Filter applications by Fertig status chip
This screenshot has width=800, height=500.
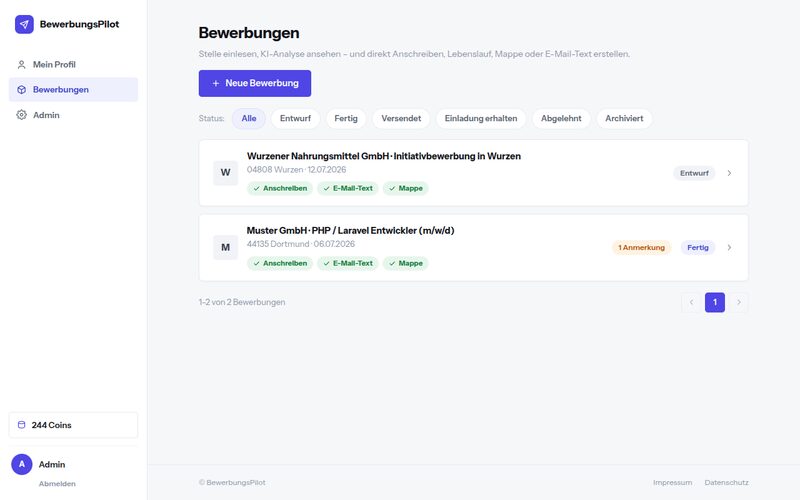tap(346, 118)
